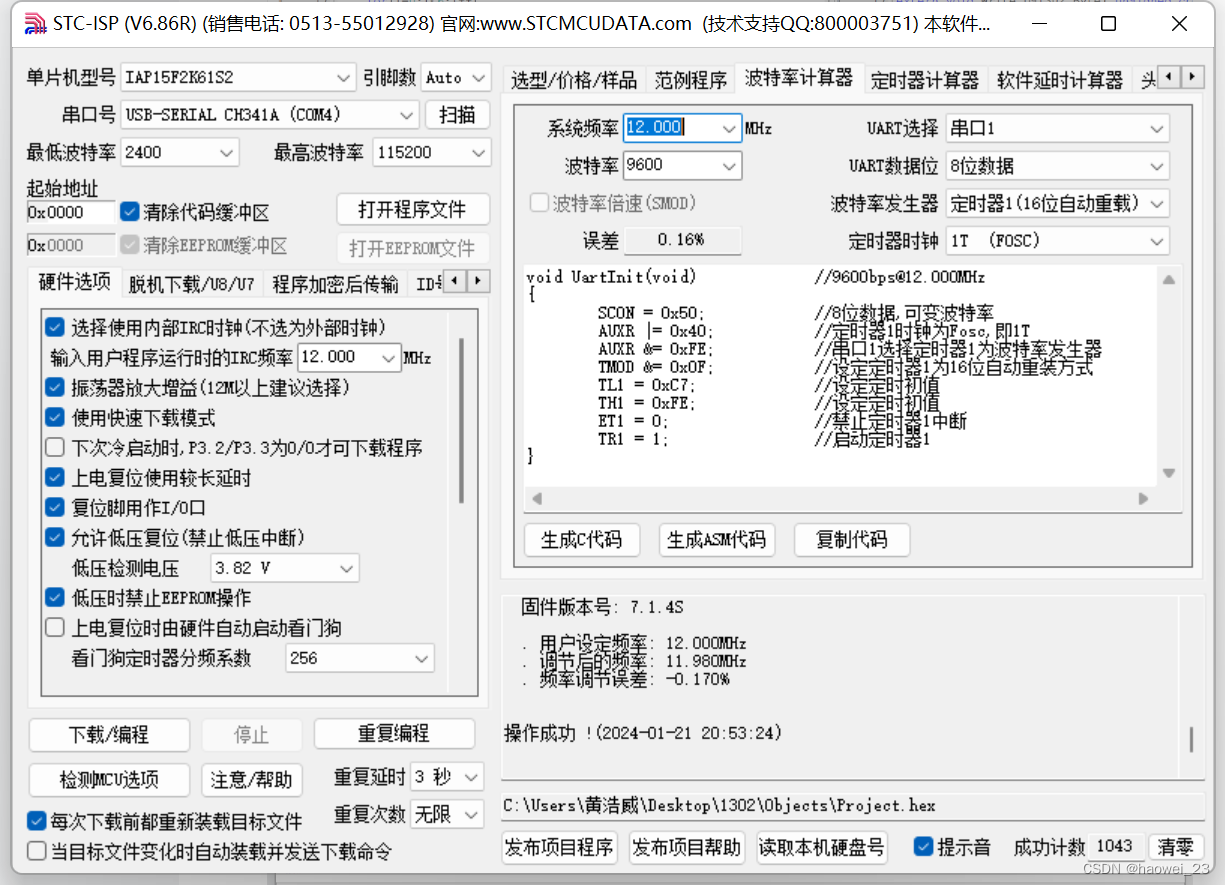Click 复制代码 button
This screenshot has height=885, width=1225.
852,540
